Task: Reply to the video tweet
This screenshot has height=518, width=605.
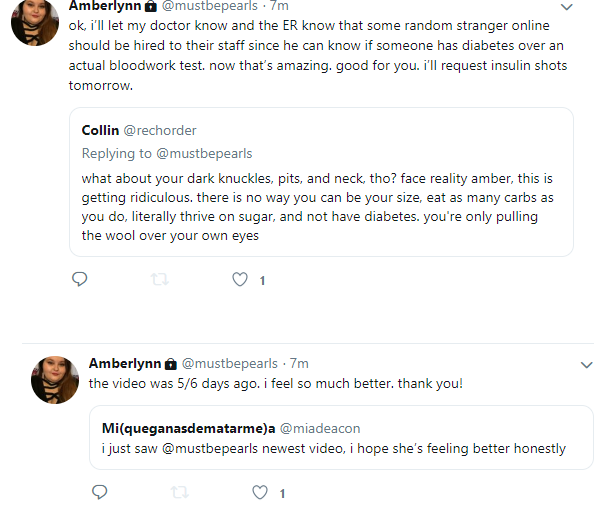Action: point(100,492)
